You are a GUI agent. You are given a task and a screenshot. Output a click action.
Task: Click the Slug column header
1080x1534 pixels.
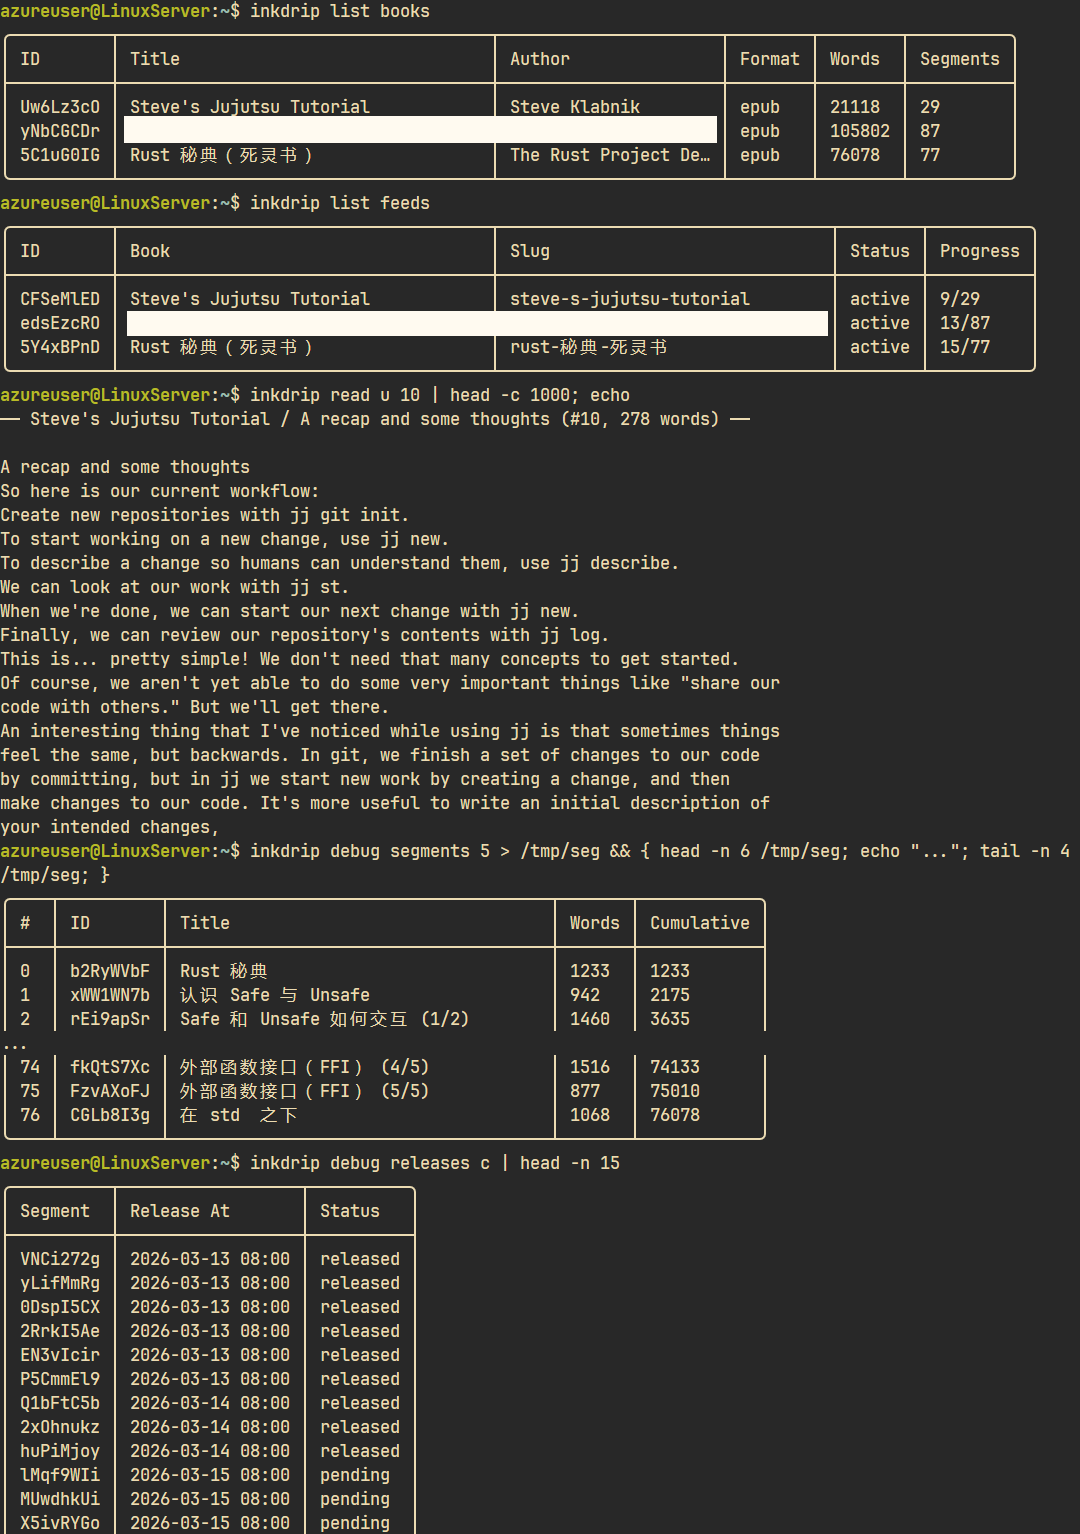pos(530,251)
